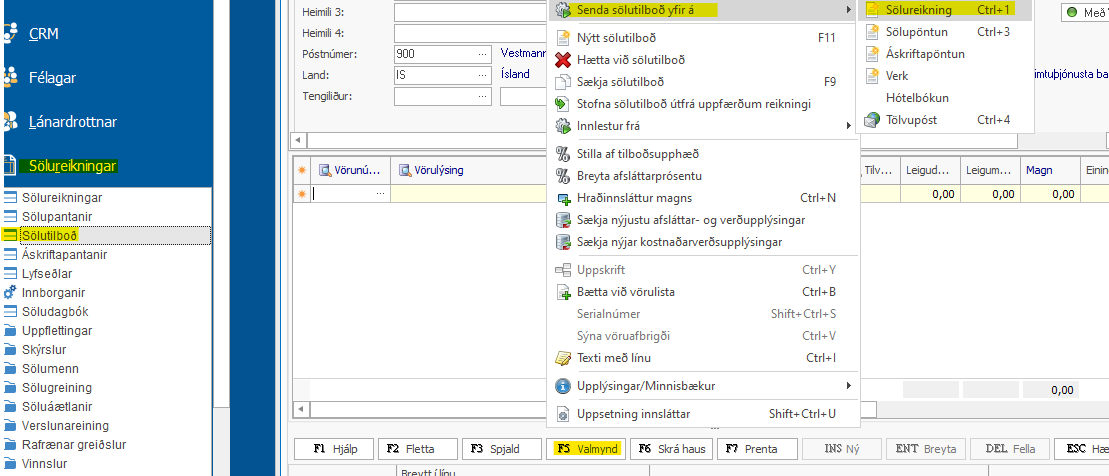Select Sækja sölutilboð menu entry
Image resolution: width=1109 pixels, height=476 pixels.
coord(620,82)
